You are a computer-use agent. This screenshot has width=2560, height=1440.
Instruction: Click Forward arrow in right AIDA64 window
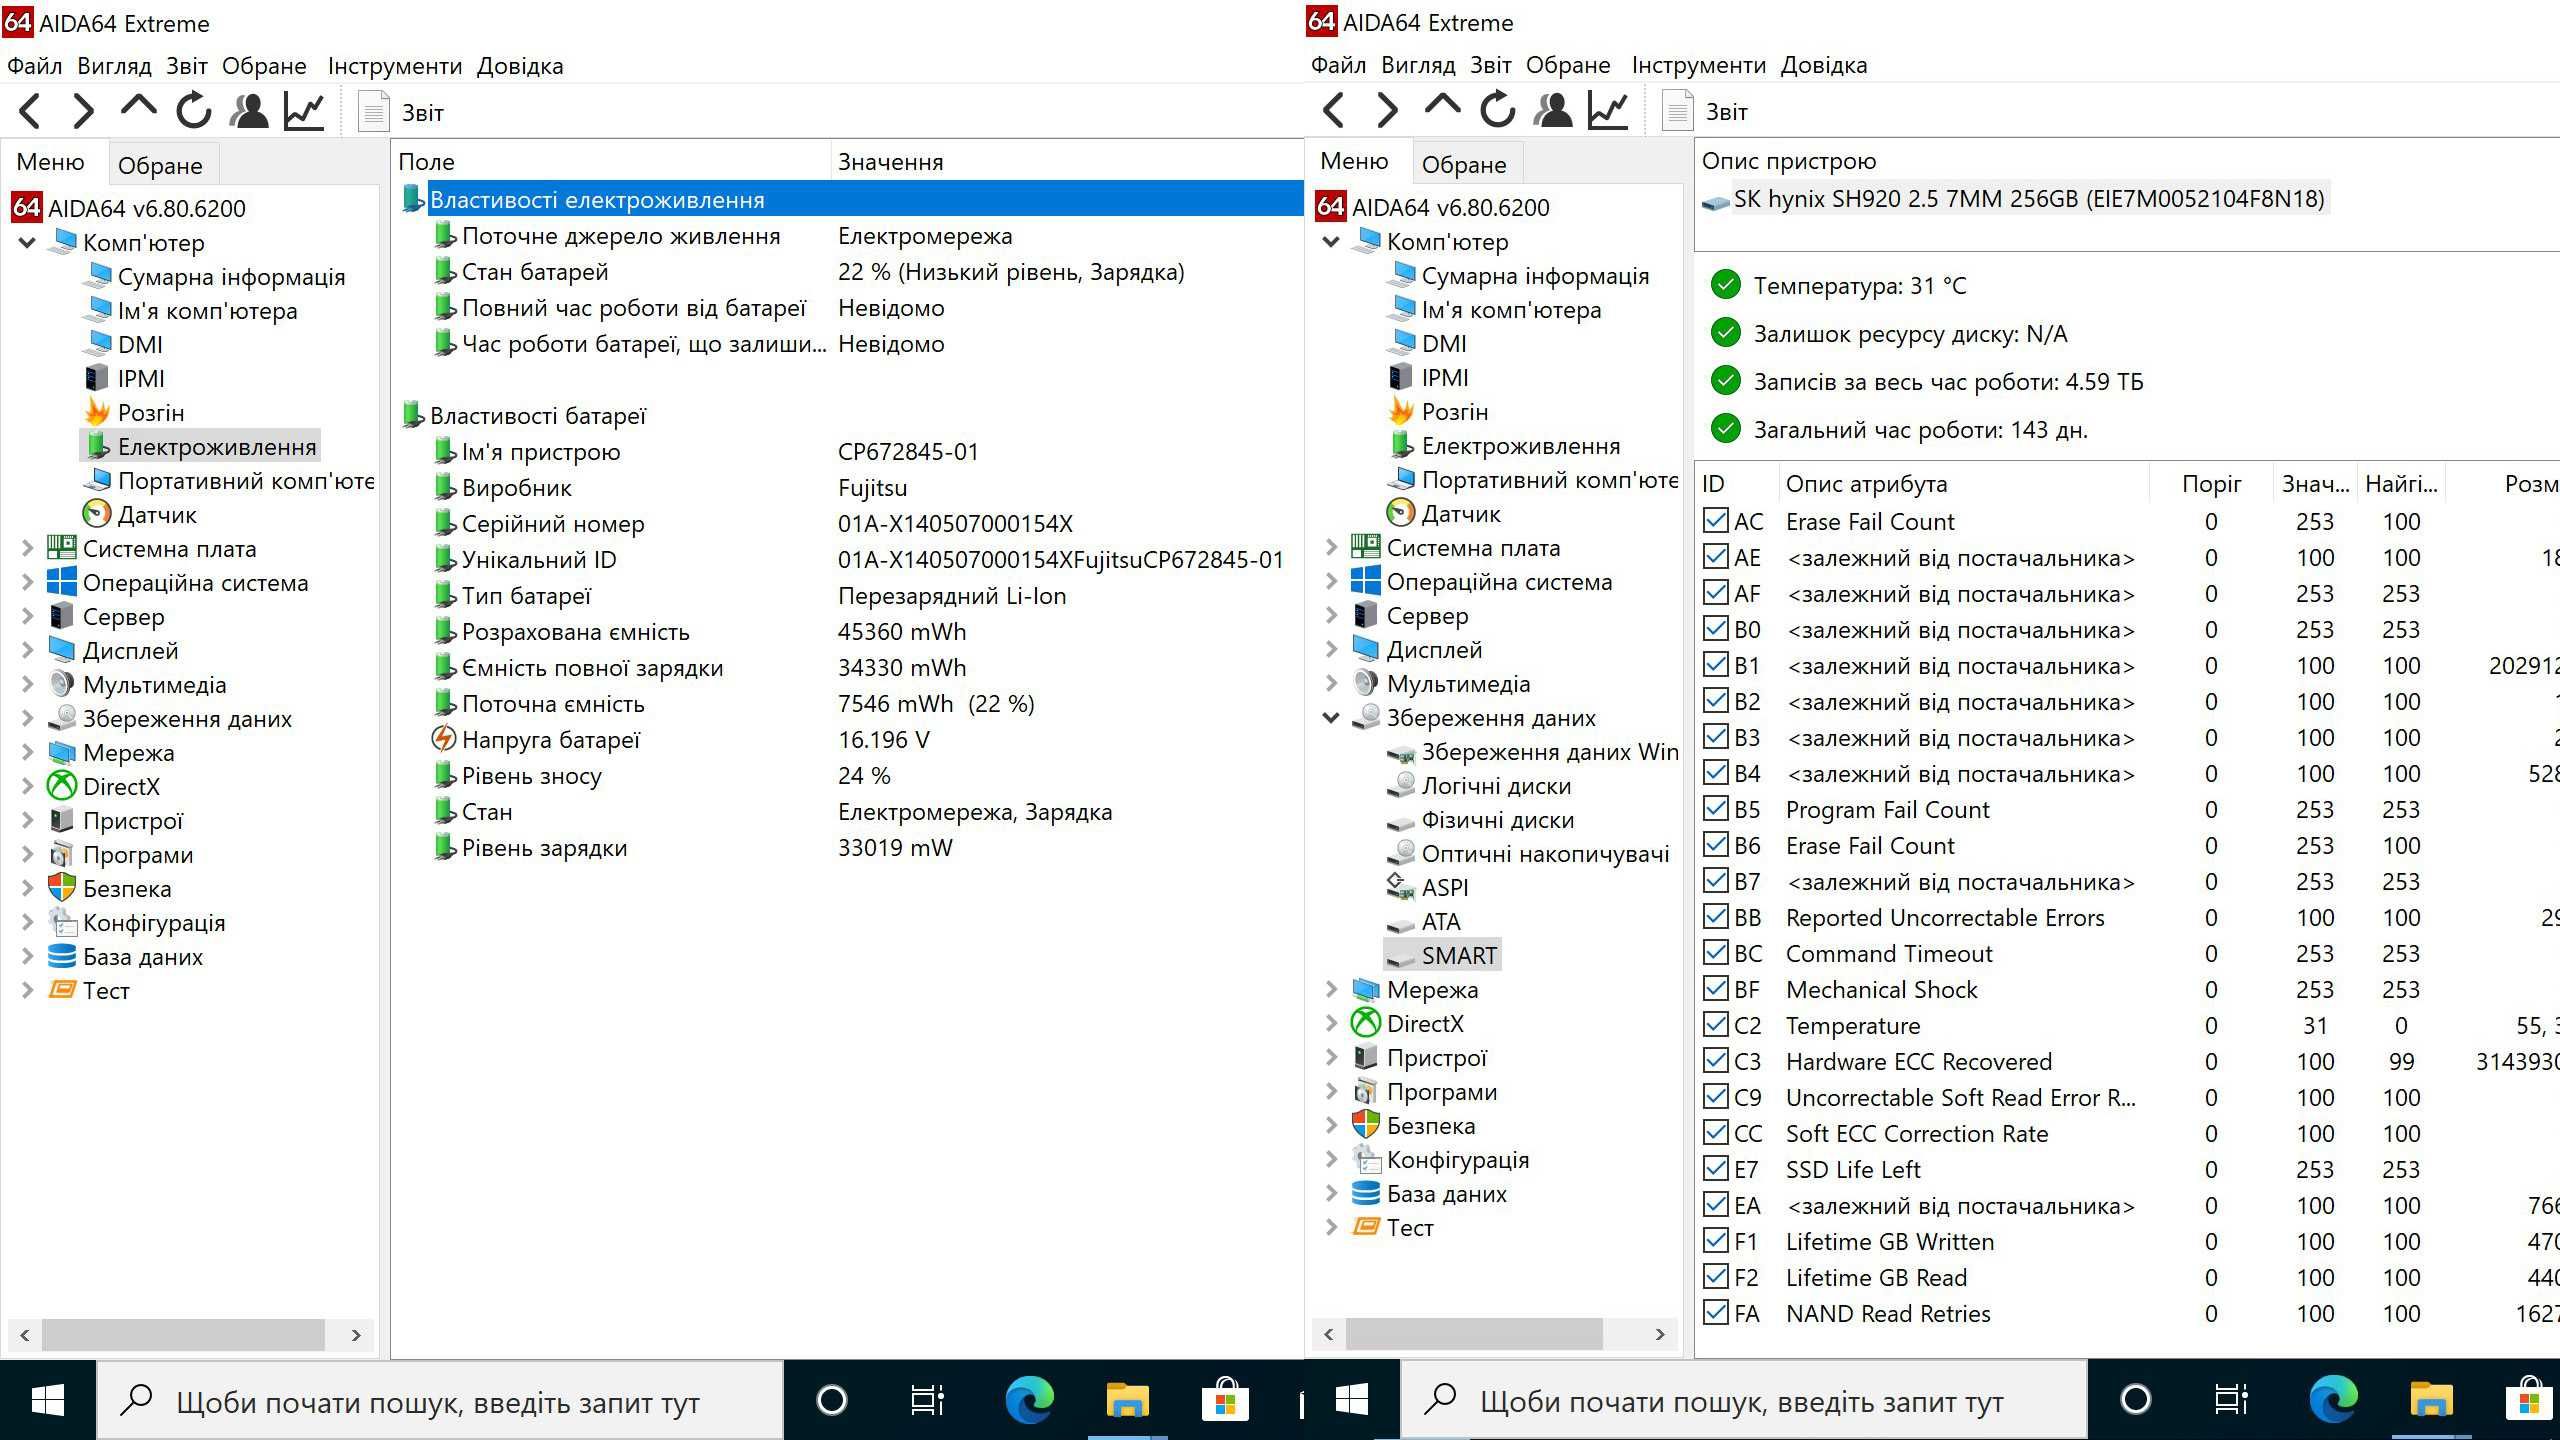coord(1388,110)
